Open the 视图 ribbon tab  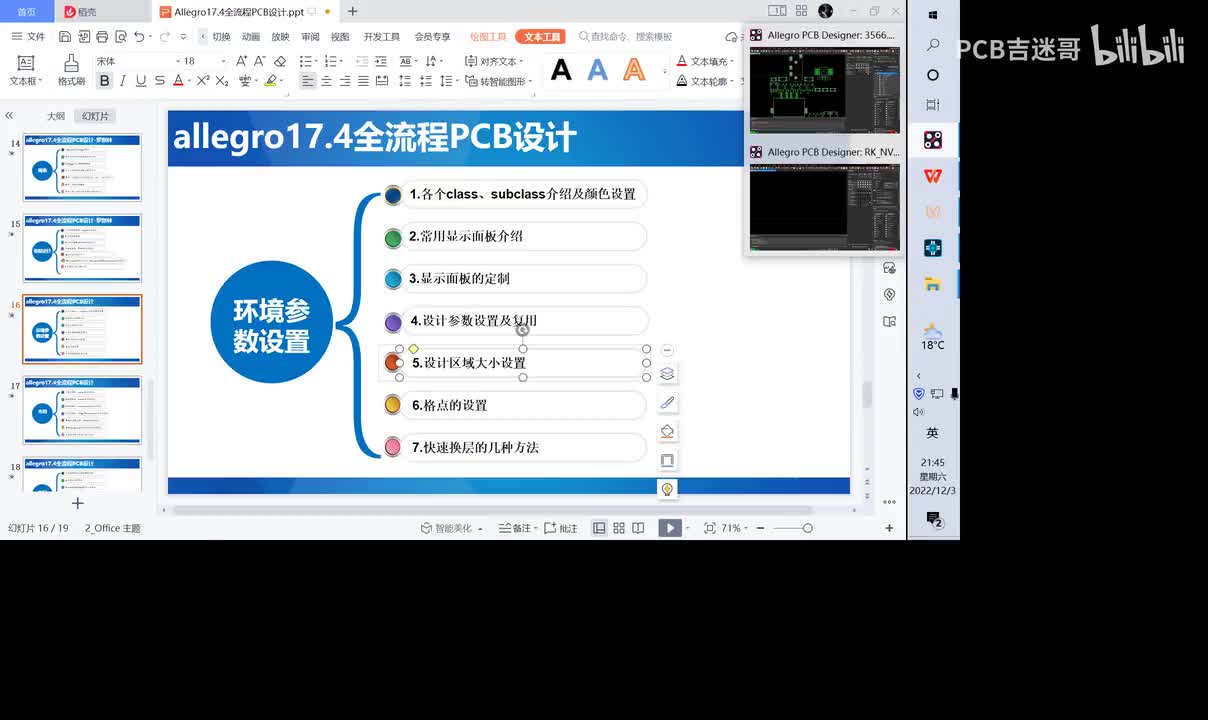340,36
